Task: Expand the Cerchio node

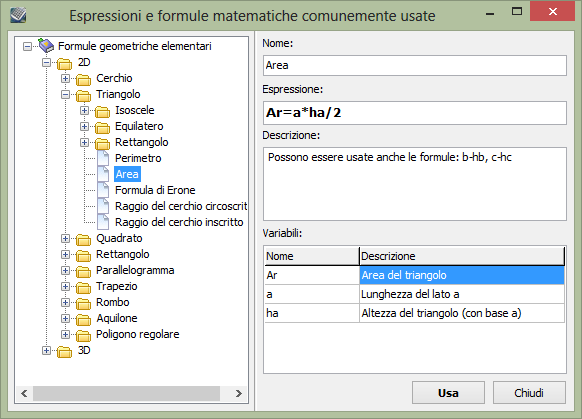Action: (x=65, y=78)
